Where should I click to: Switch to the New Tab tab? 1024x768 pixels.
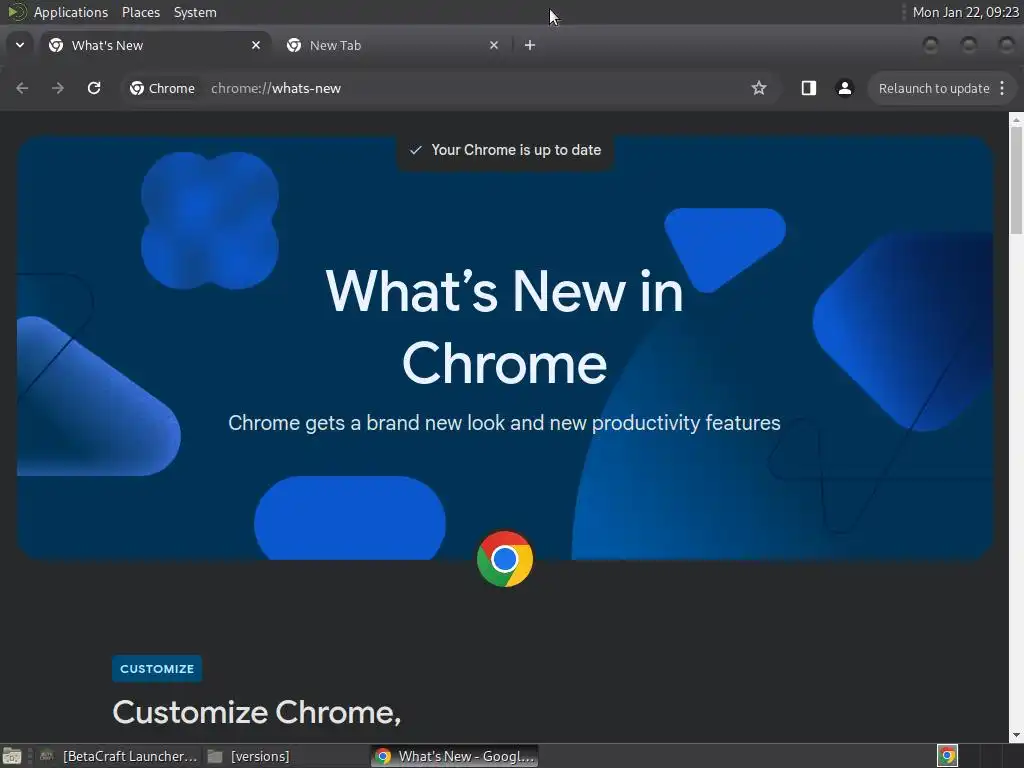coord(393,45)
